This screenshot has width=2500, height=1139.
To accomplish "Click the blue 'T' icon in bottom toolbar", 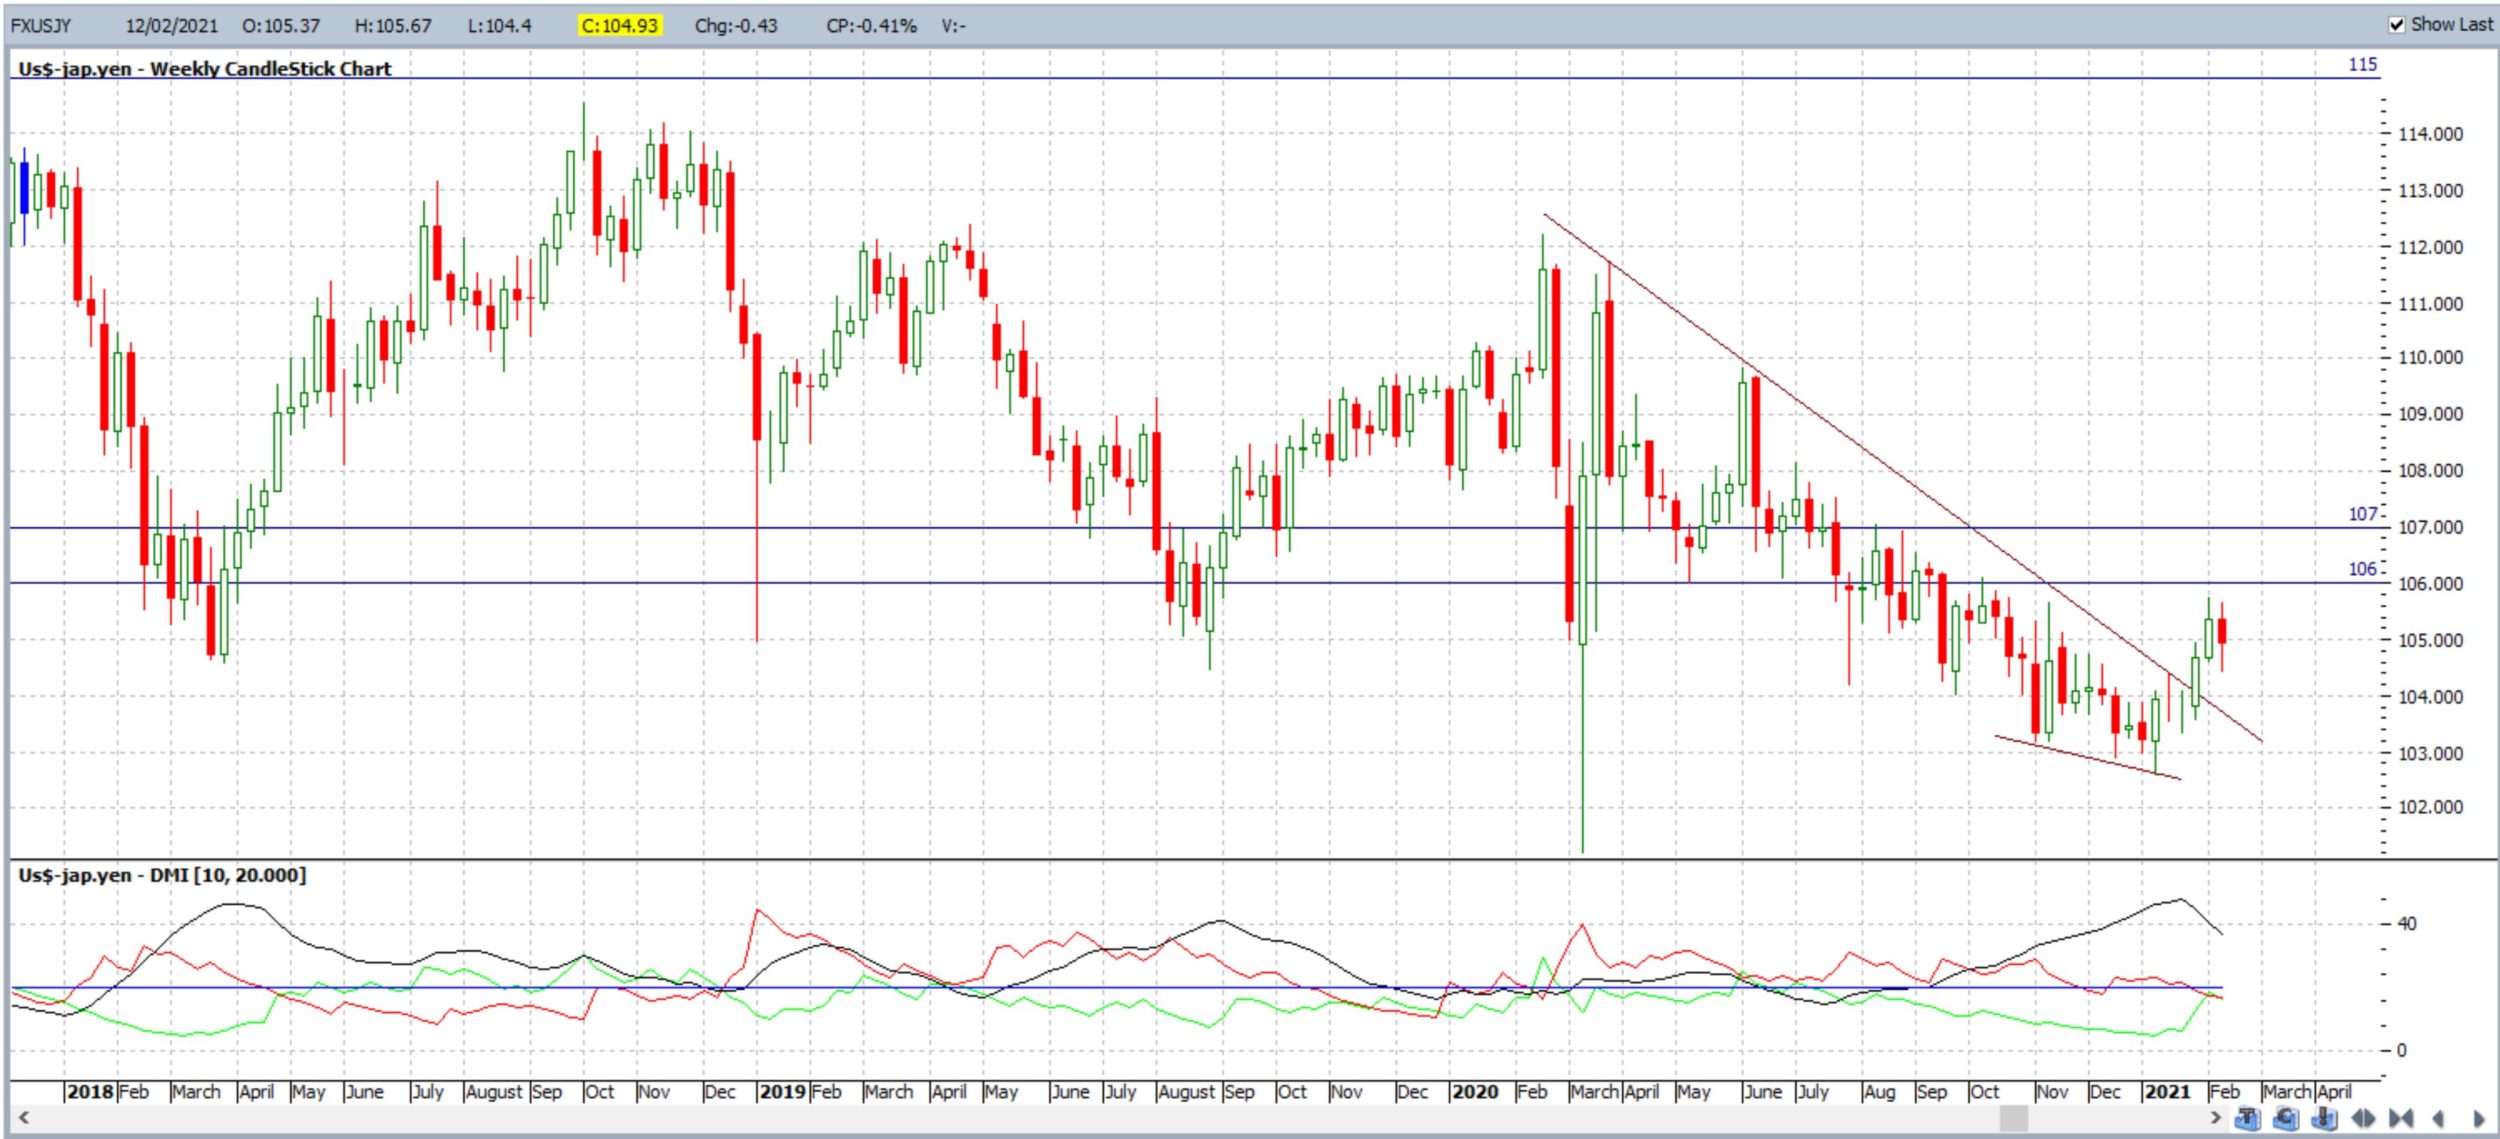I will [x=2247, y=1118].
